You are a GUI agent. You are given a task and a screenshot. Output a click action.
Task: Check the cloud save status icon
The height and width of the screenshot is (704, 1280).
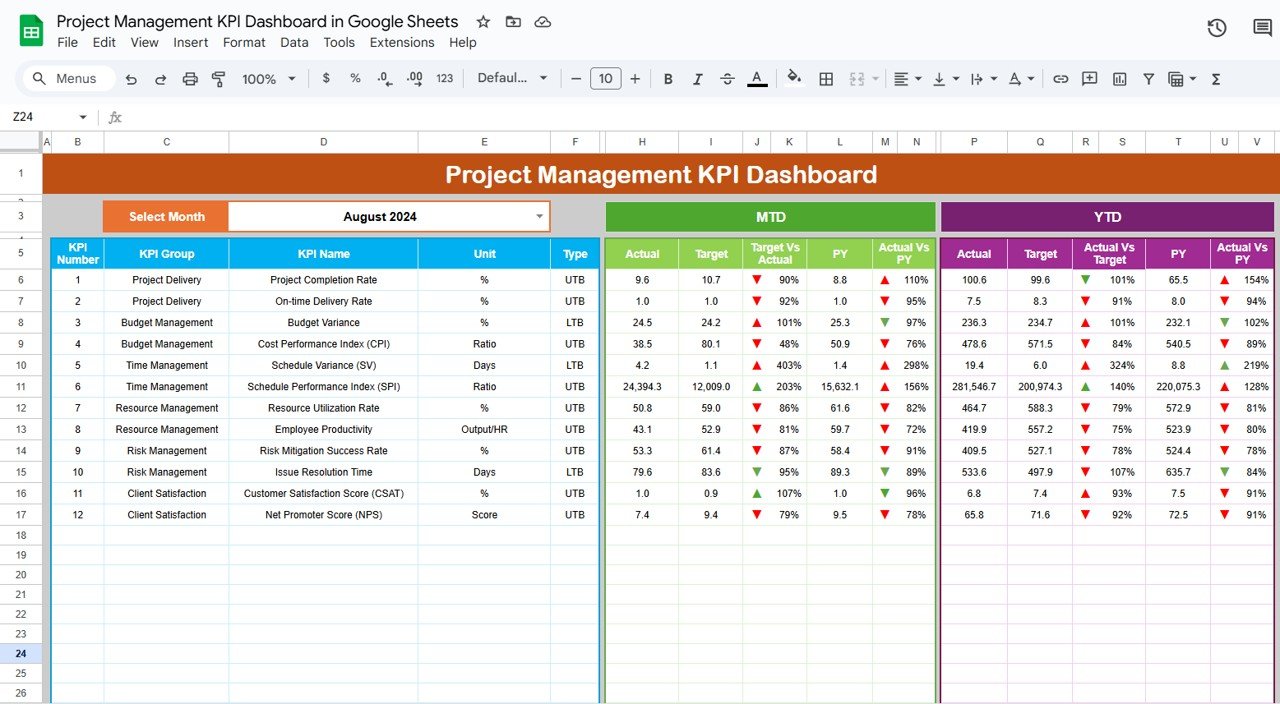[543, 22]
